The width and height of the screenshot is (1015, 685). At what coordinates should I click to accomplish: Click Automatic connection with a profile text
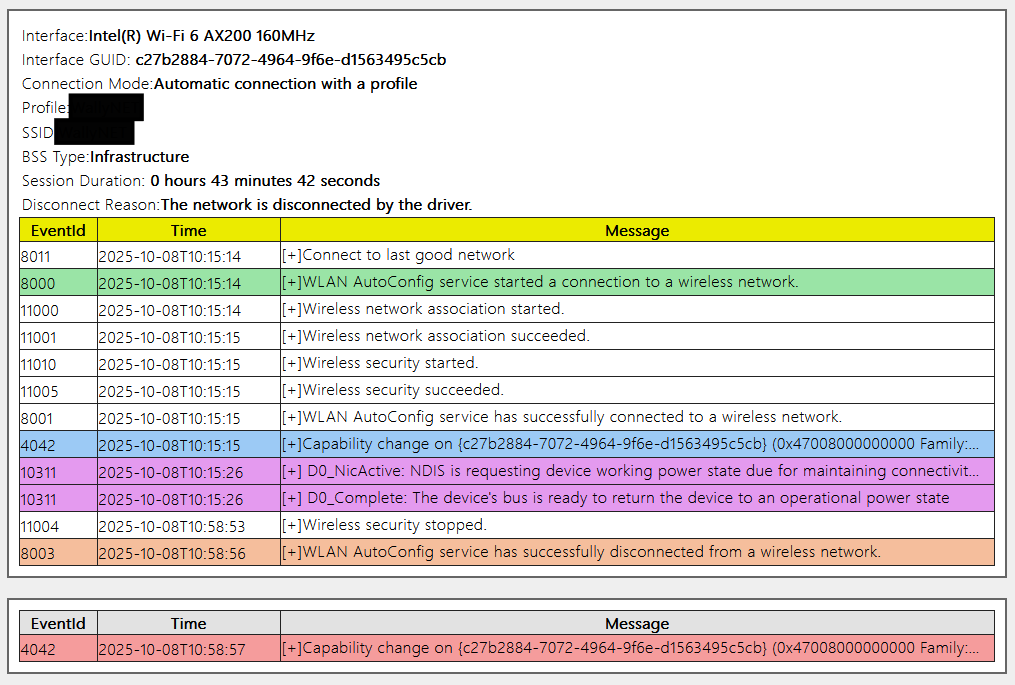(x=285, y=84)
